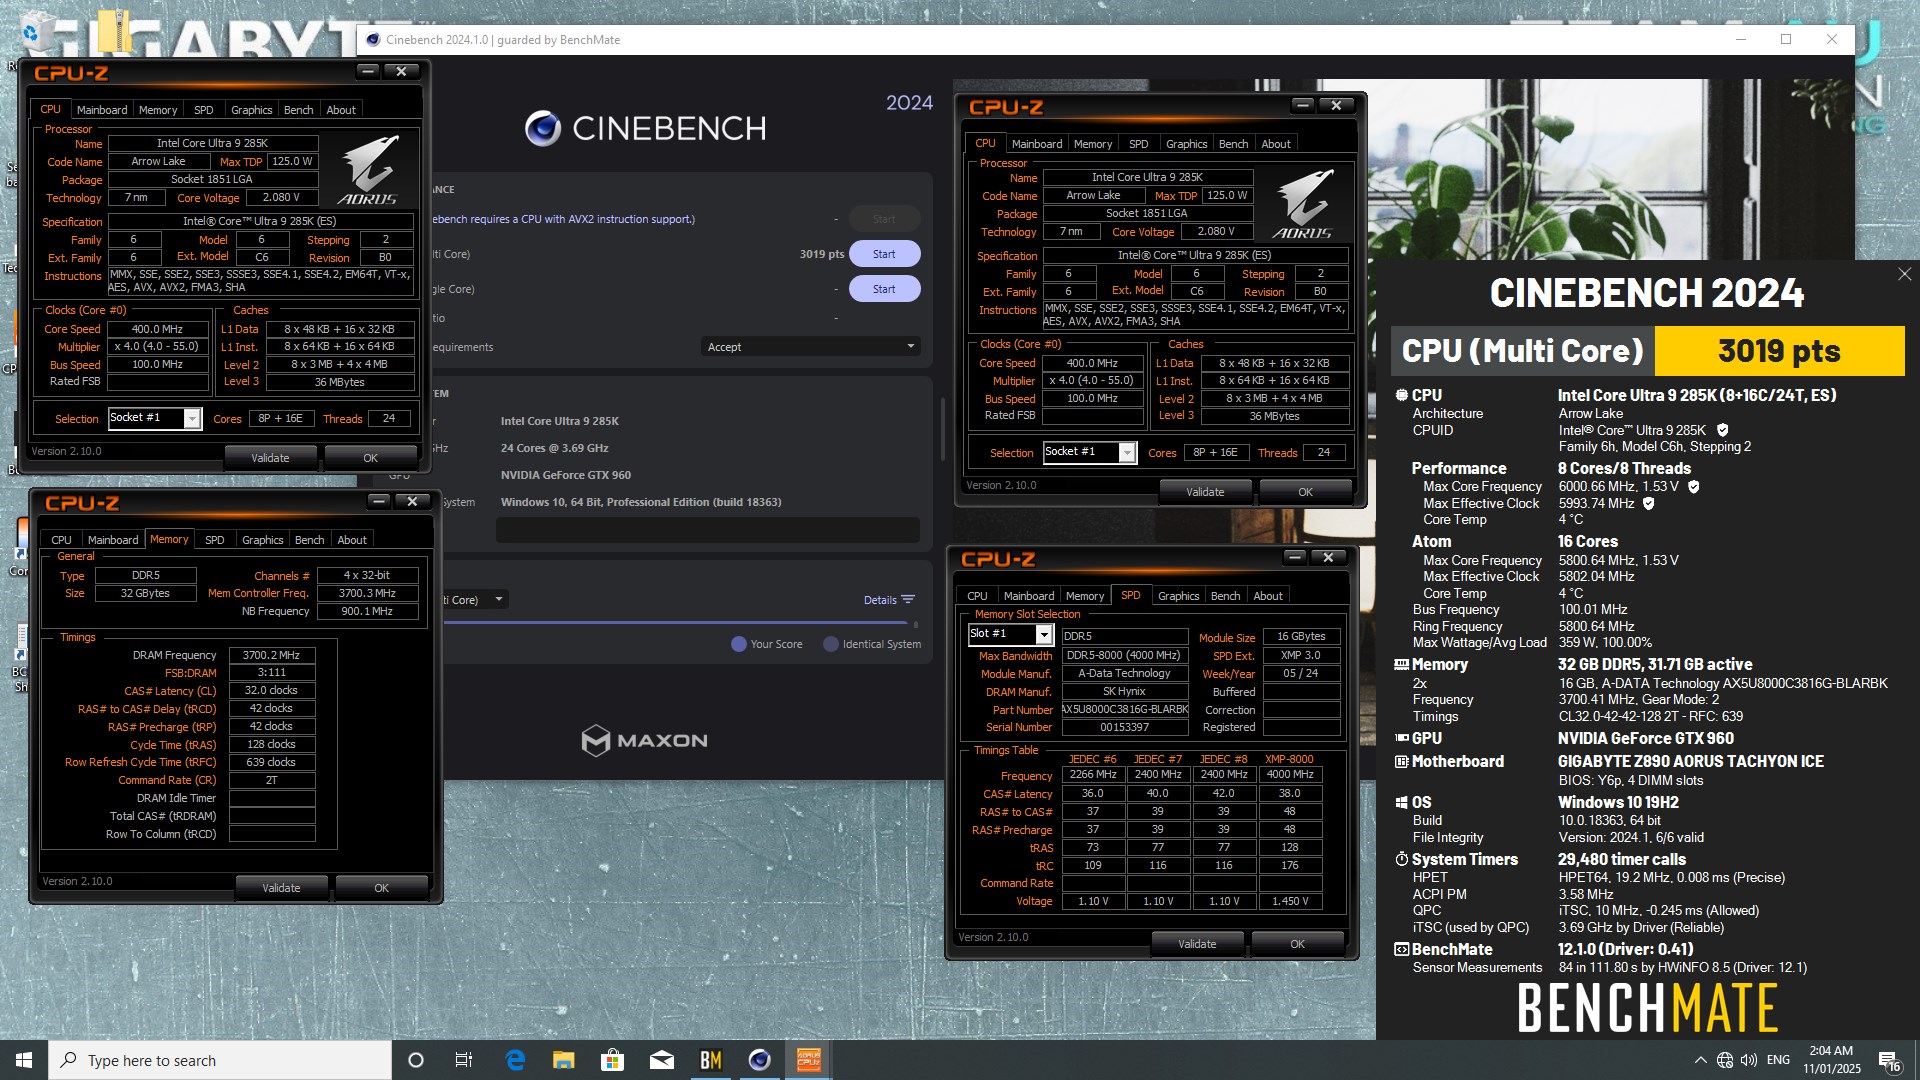Click the Cinebench title bar app icon
The image size is (1920, 1080).
pos(373,40)
